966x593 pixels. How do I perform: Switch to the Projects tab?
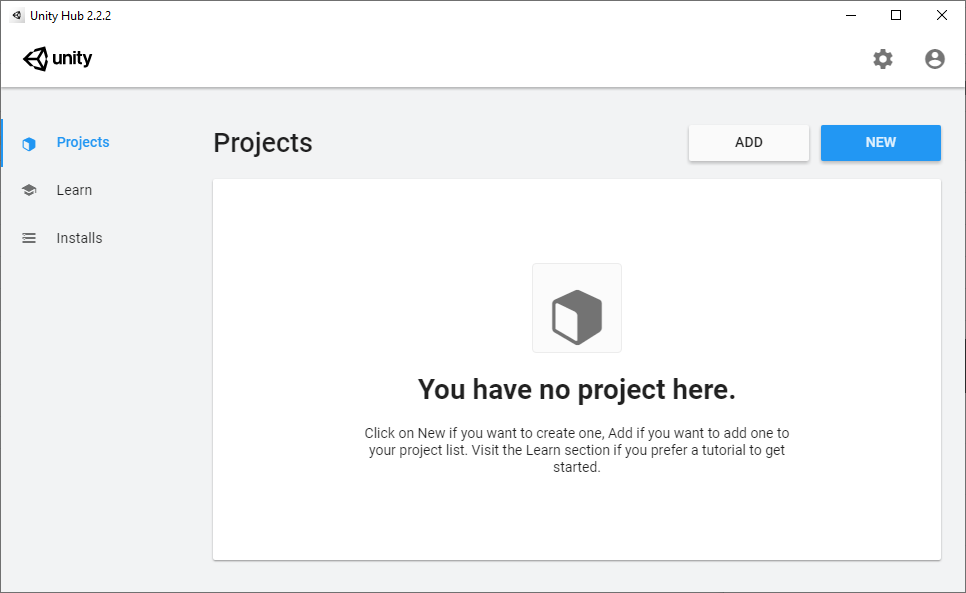83,142
